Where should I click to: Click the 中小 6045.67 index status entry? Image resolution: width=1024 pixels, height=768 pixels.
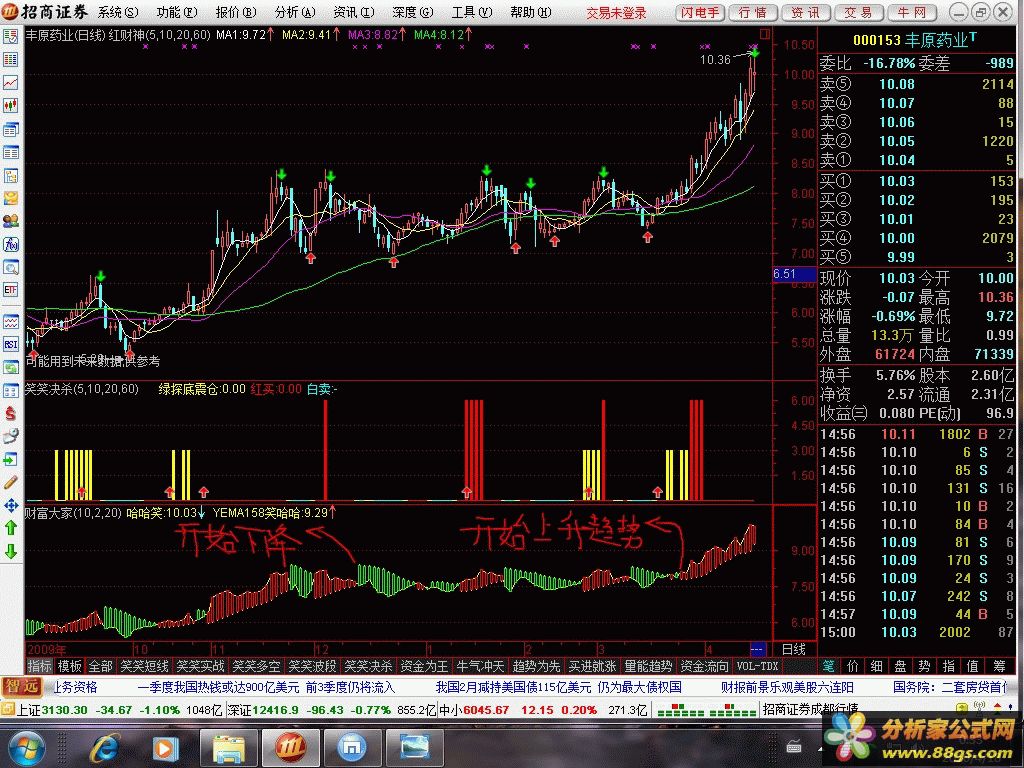coord(544,710)
